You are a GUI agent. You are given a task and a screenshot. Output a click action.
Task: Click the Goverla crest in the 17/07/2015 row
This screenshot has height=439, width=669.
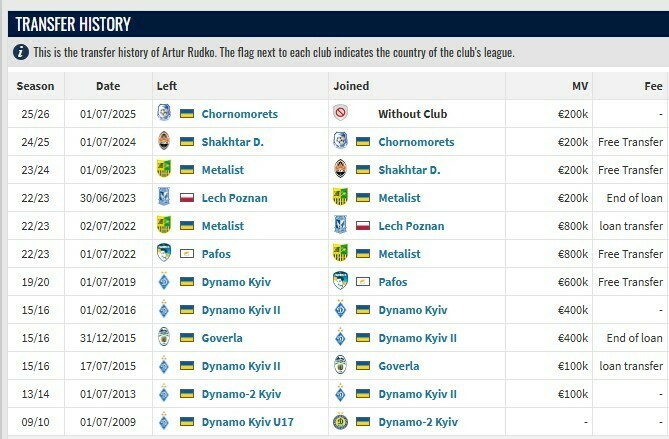pos(340,366)
